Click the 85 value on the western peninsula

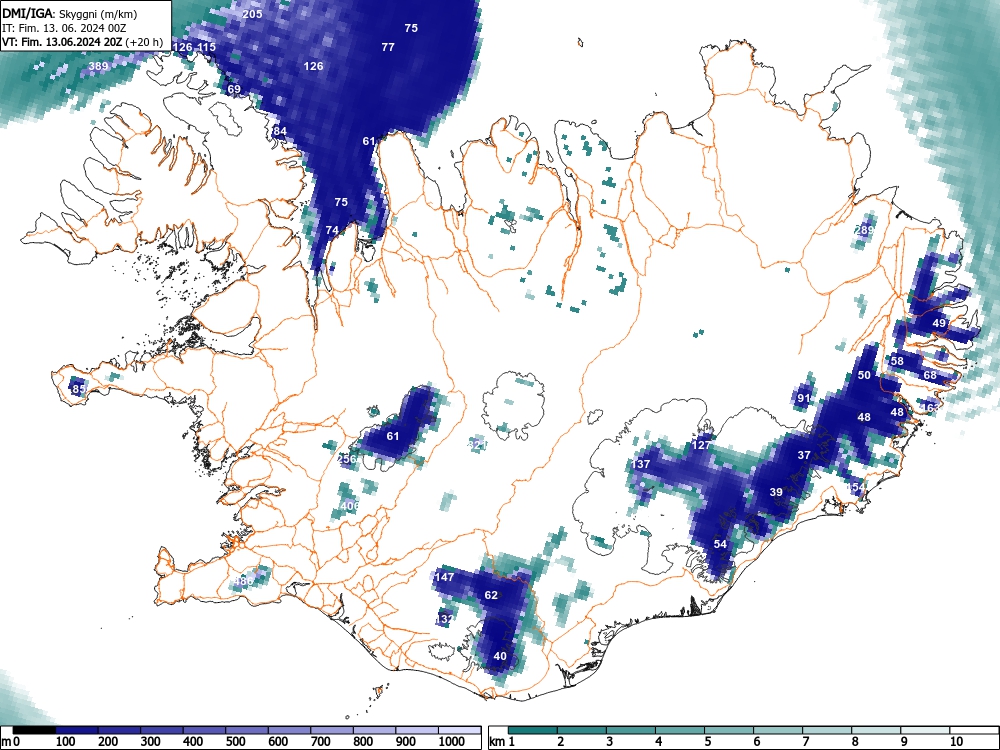coord(79,388)
